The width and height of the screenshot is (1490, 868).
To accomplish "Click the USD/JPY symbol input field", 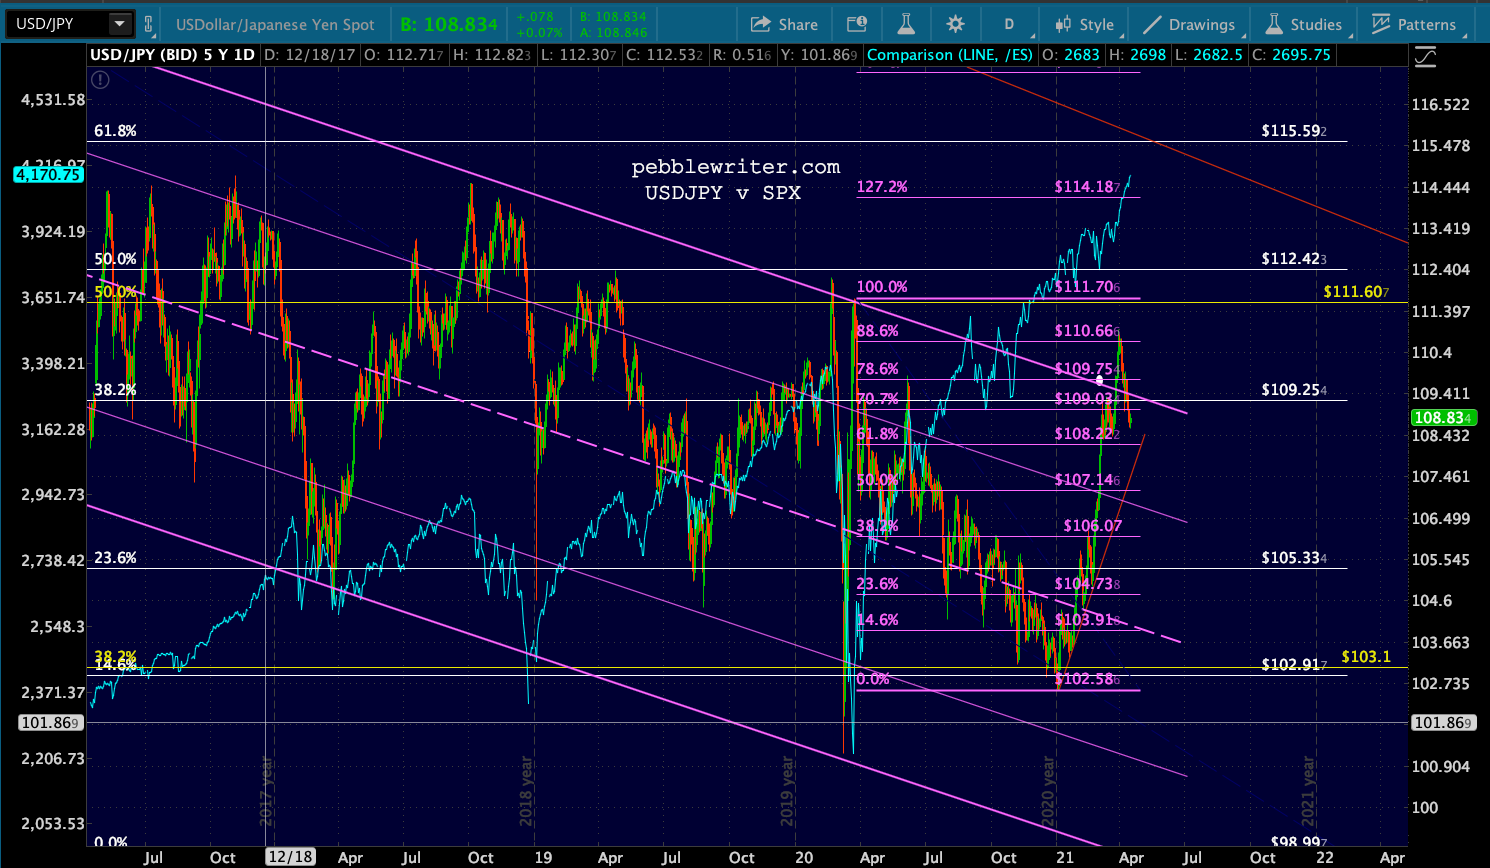I will [56, 24].
